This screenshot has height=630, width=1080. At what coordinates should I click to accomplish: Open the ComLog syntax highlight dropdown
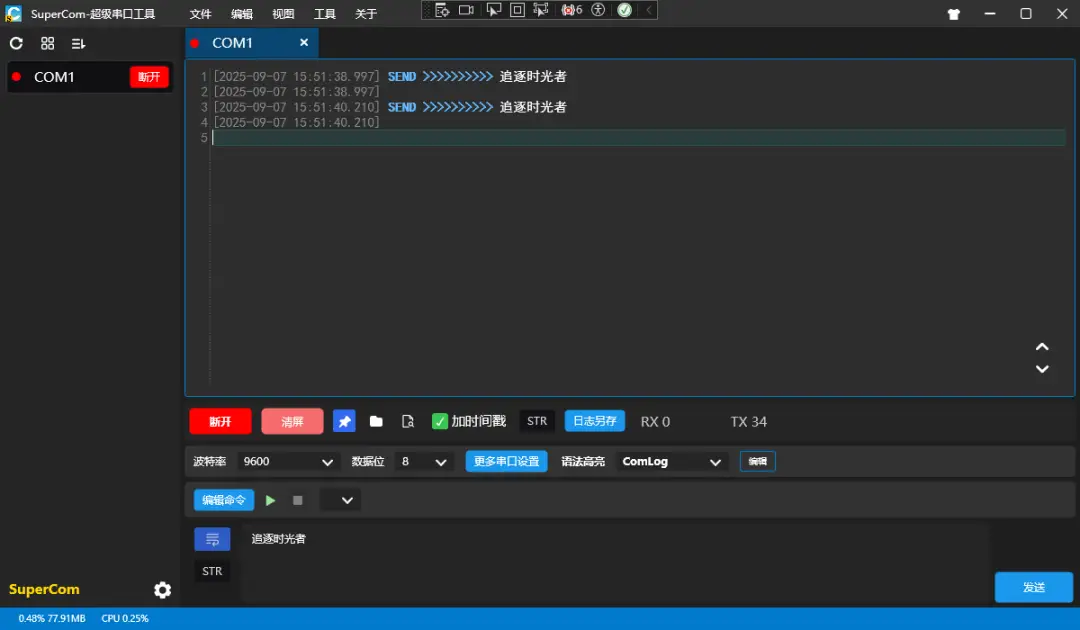(x=671, y=461)
